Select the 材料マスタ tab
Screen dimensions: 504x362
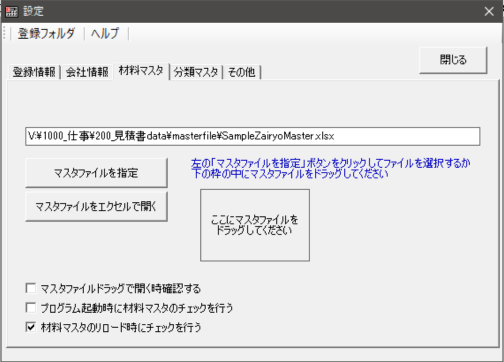141,71
